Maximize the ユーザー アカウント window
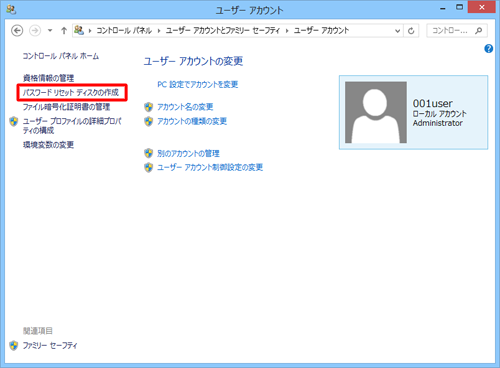Image resolution: width=500 pixels, height=368 pixels. click(460, 7)
